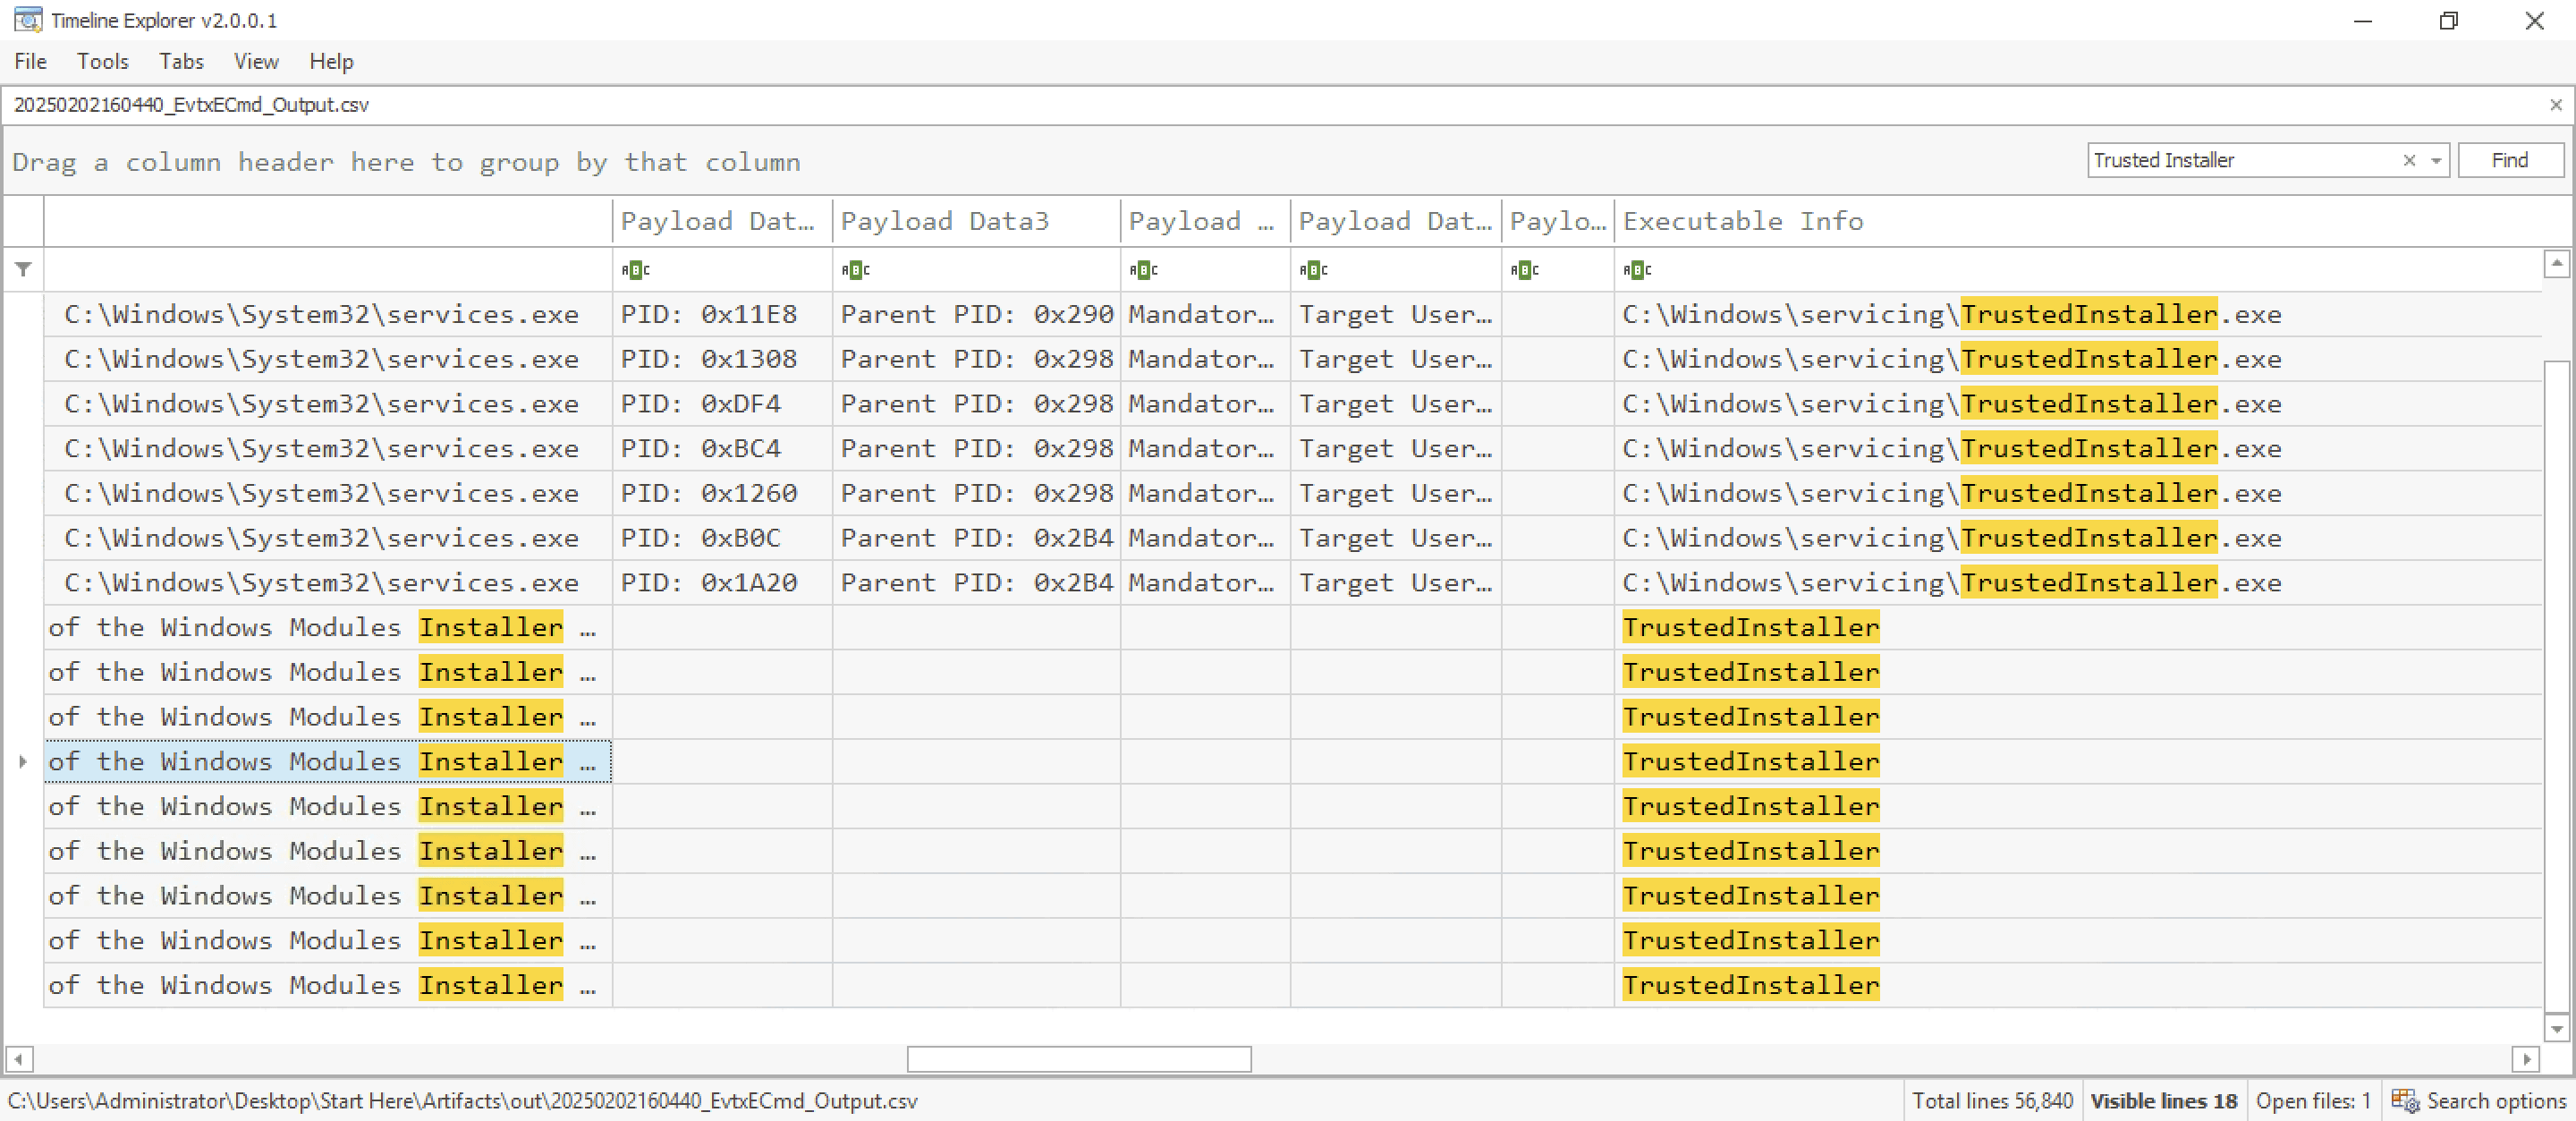The image size is (2576, 1121).
Task: Select cell PID: 0x1308
Action: click(722, 359)
